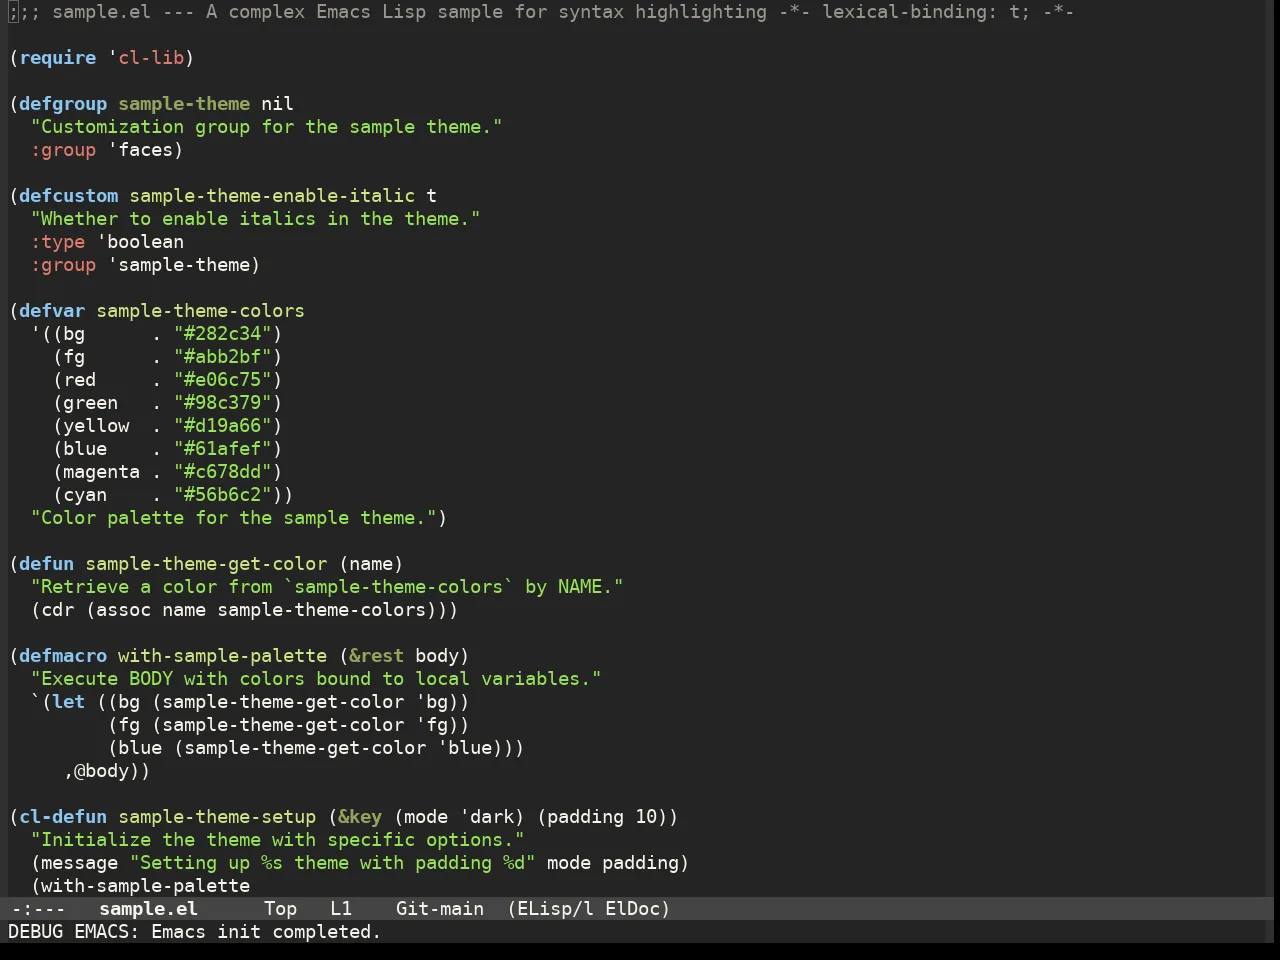Click the &rest parameter keyword
Viewport: 1280px width, 960px height.
(376, 656)
